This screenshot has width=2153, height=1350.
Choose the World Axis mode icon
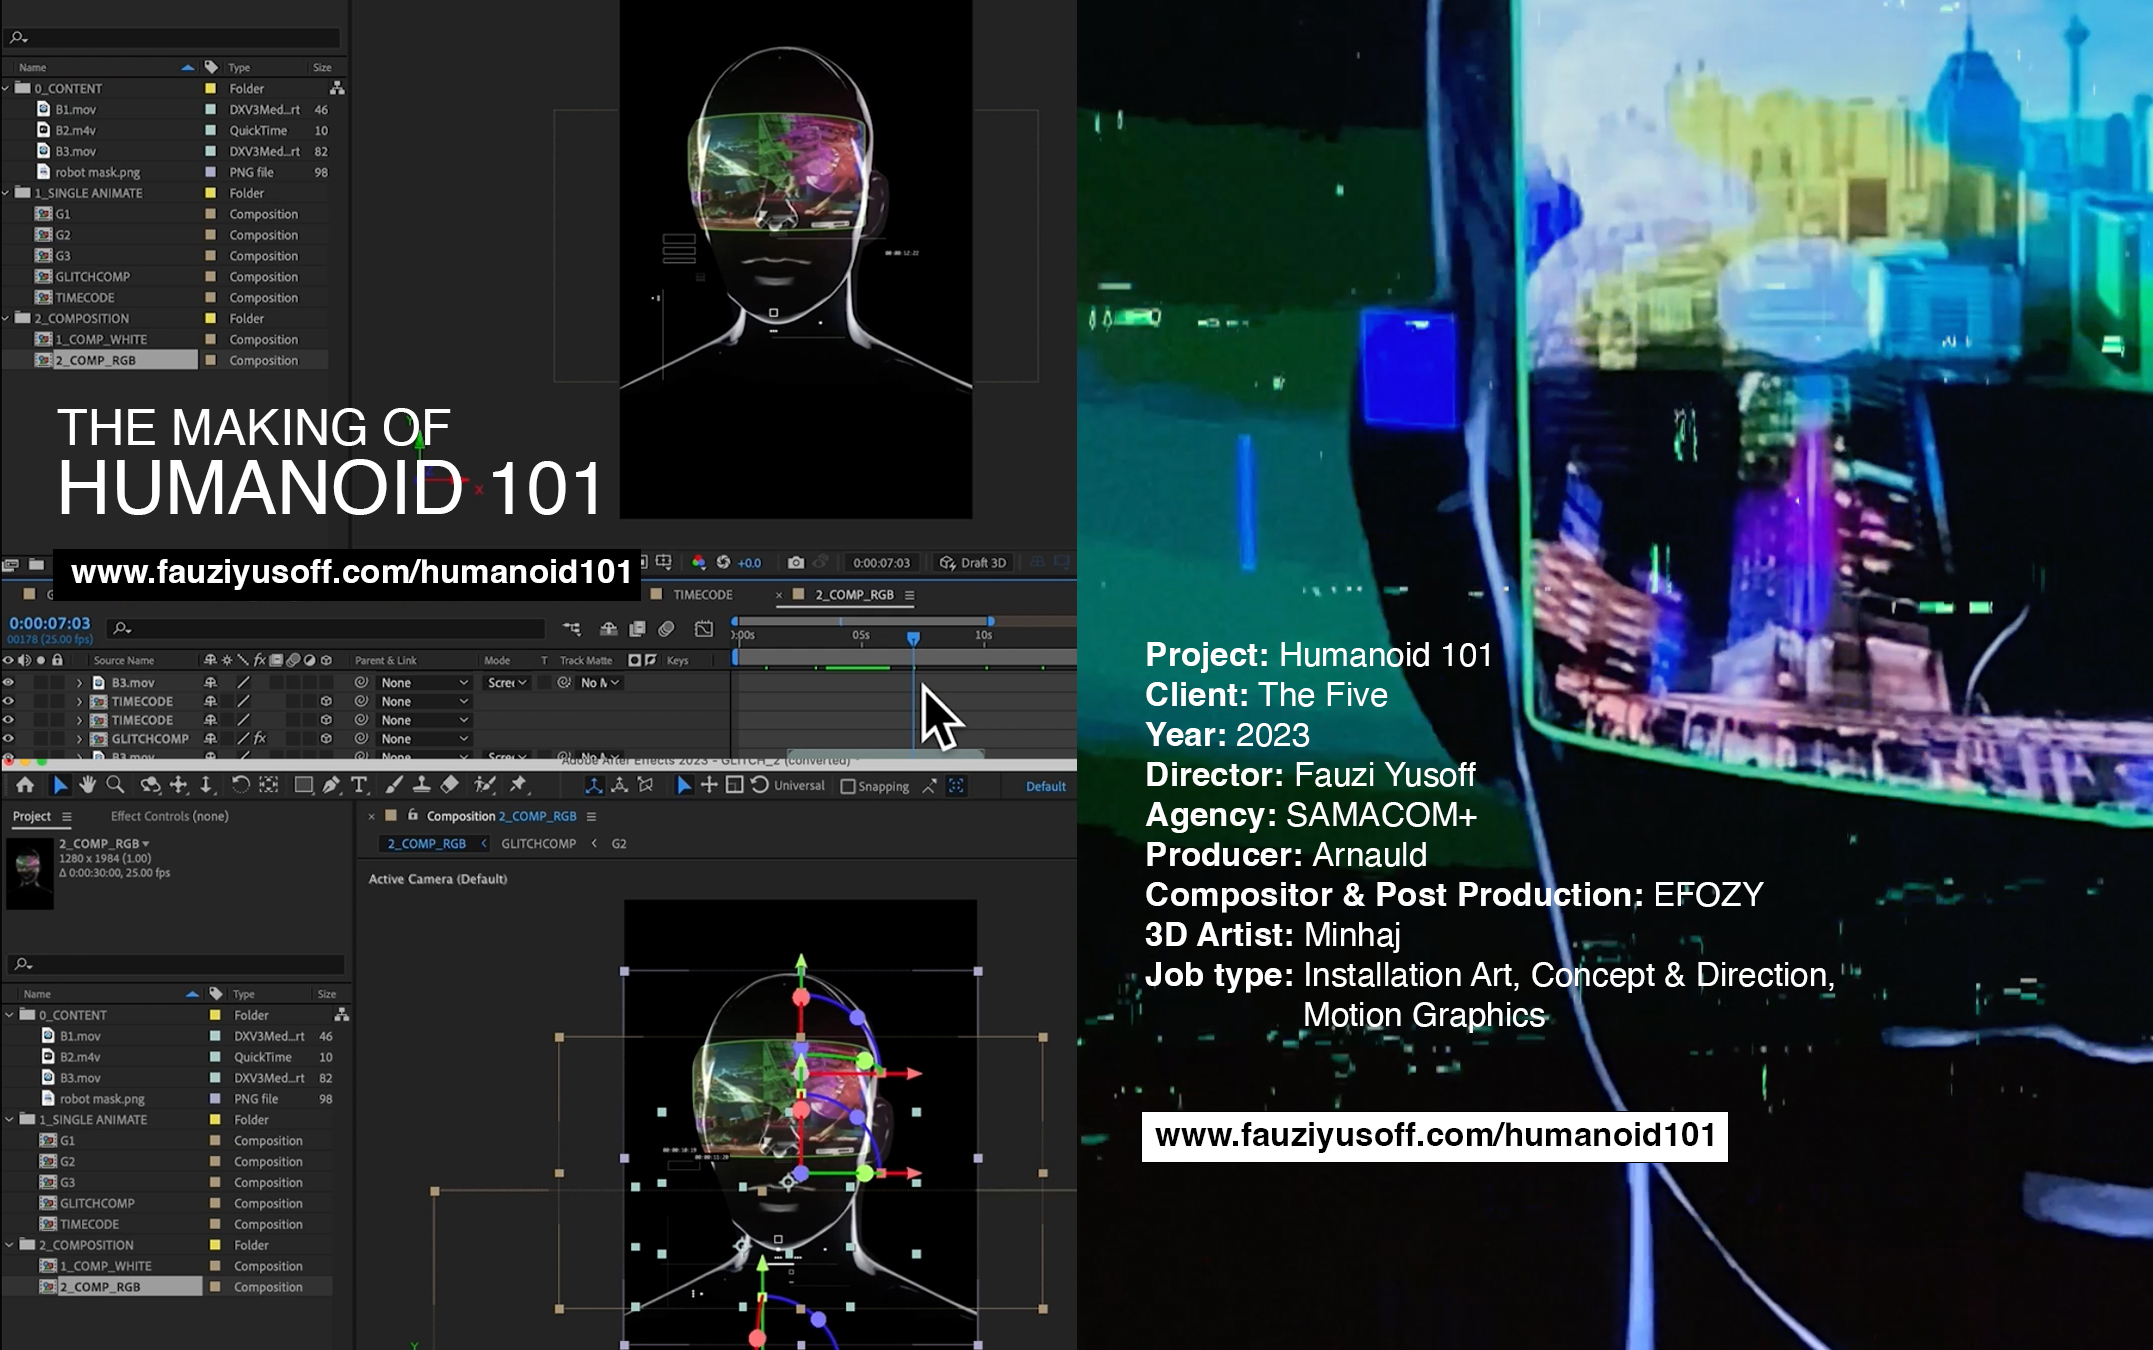620,786
